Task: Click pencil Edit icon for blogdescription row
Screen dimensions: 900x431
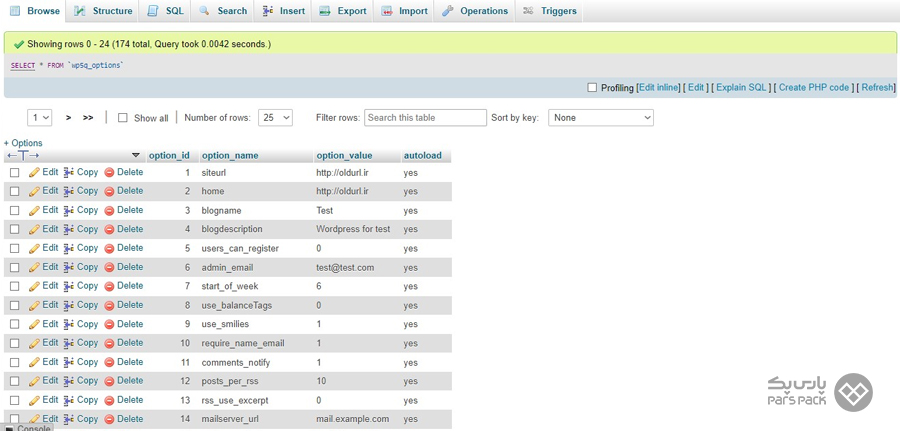Action: click(34, 229)
